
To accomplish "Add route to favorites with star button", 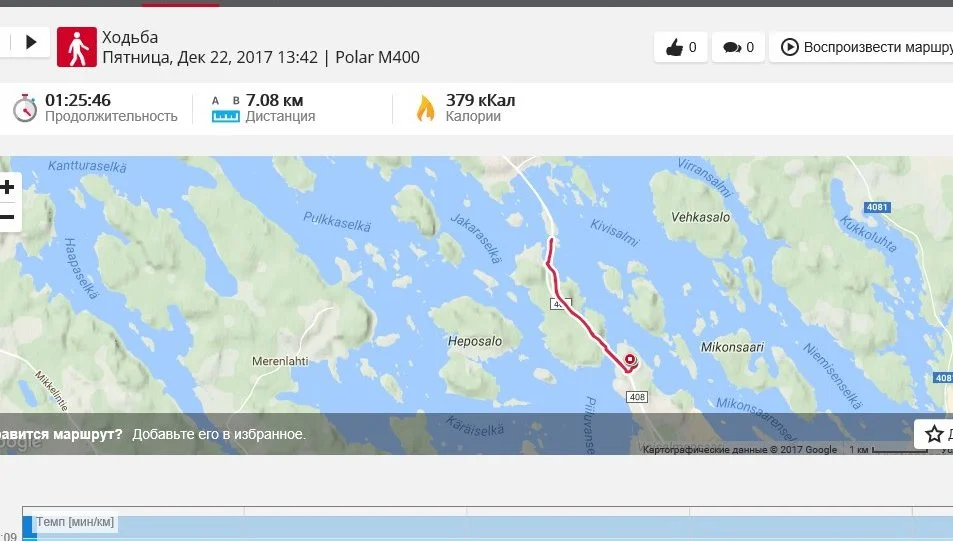I will (934, 434).
